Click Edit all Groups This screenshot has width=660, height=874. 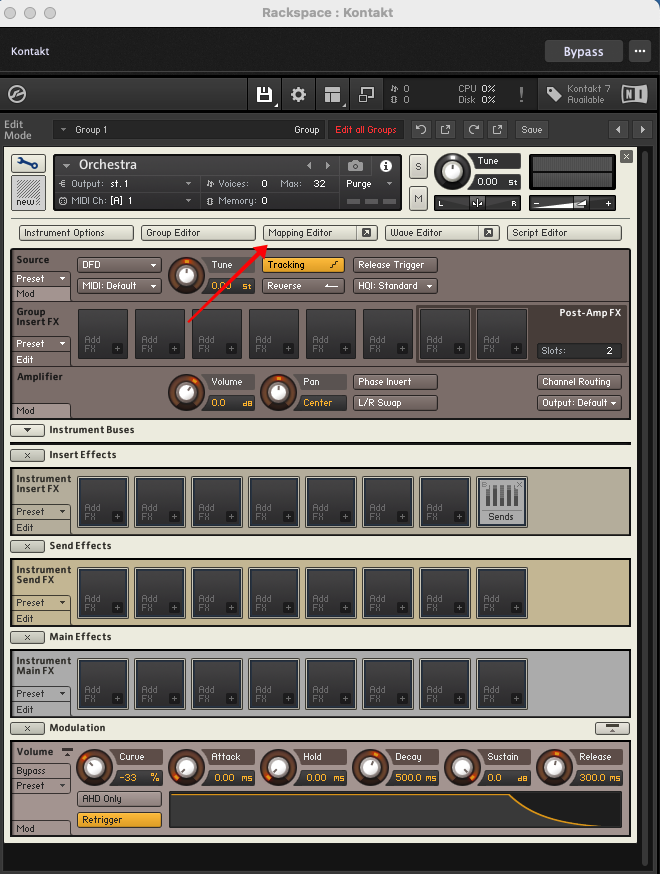pyautogui.click(x=366, y=129)
